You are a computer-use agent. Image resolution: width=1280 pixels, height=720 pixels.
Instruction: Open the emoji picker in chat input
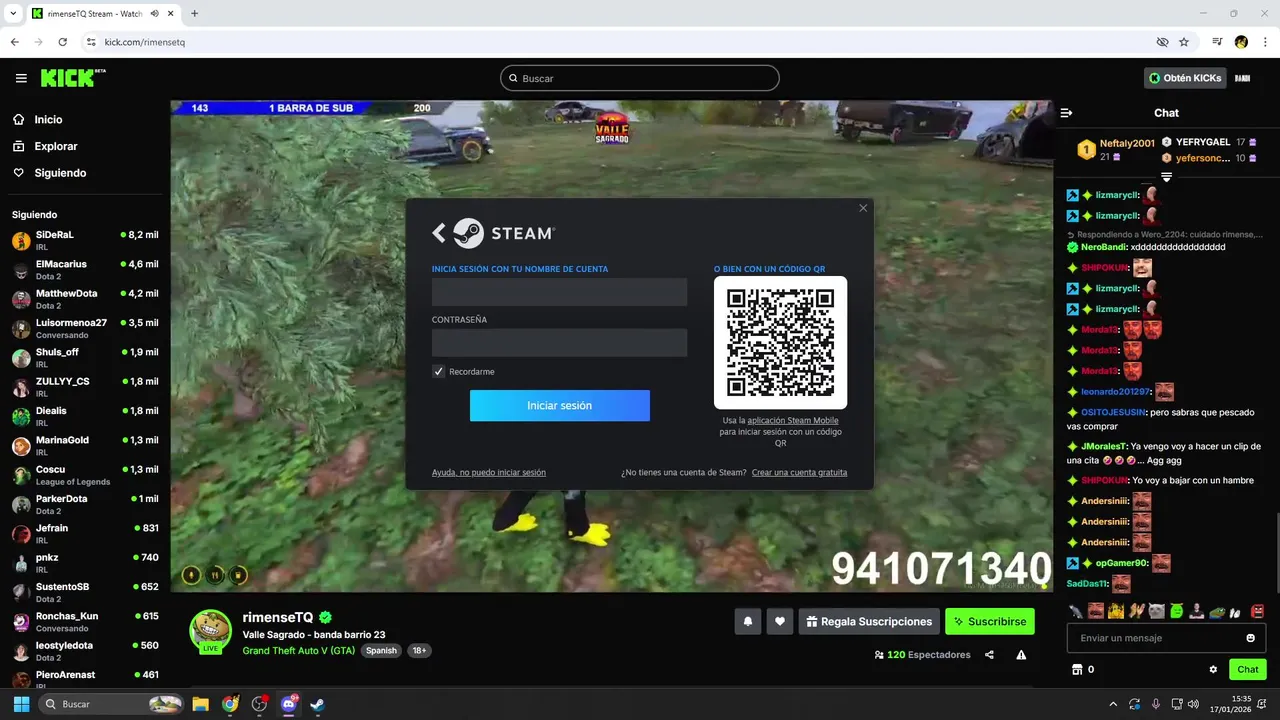(1250, 638)
